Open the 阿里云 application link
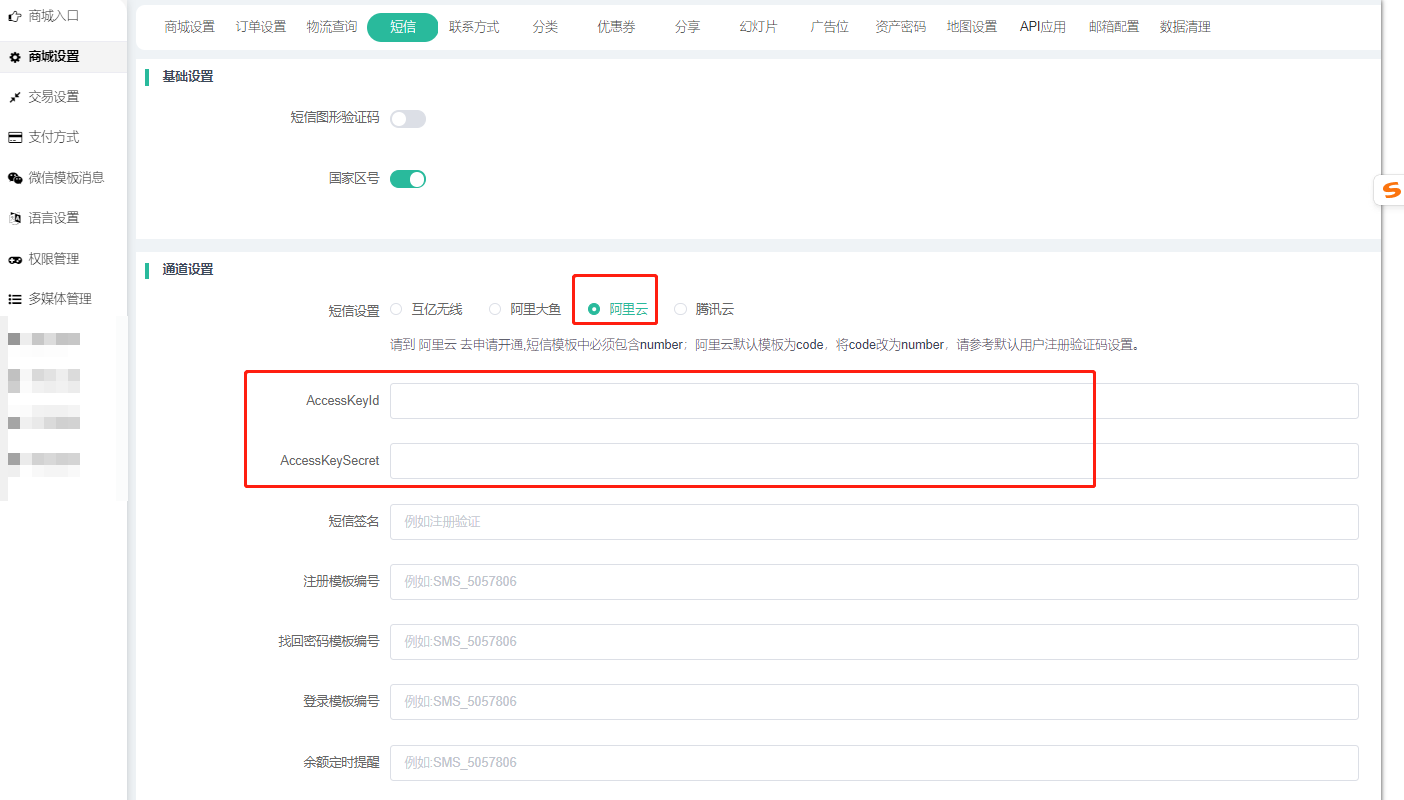The width and height of the screenshot is (1404, 800). point(438,344)
